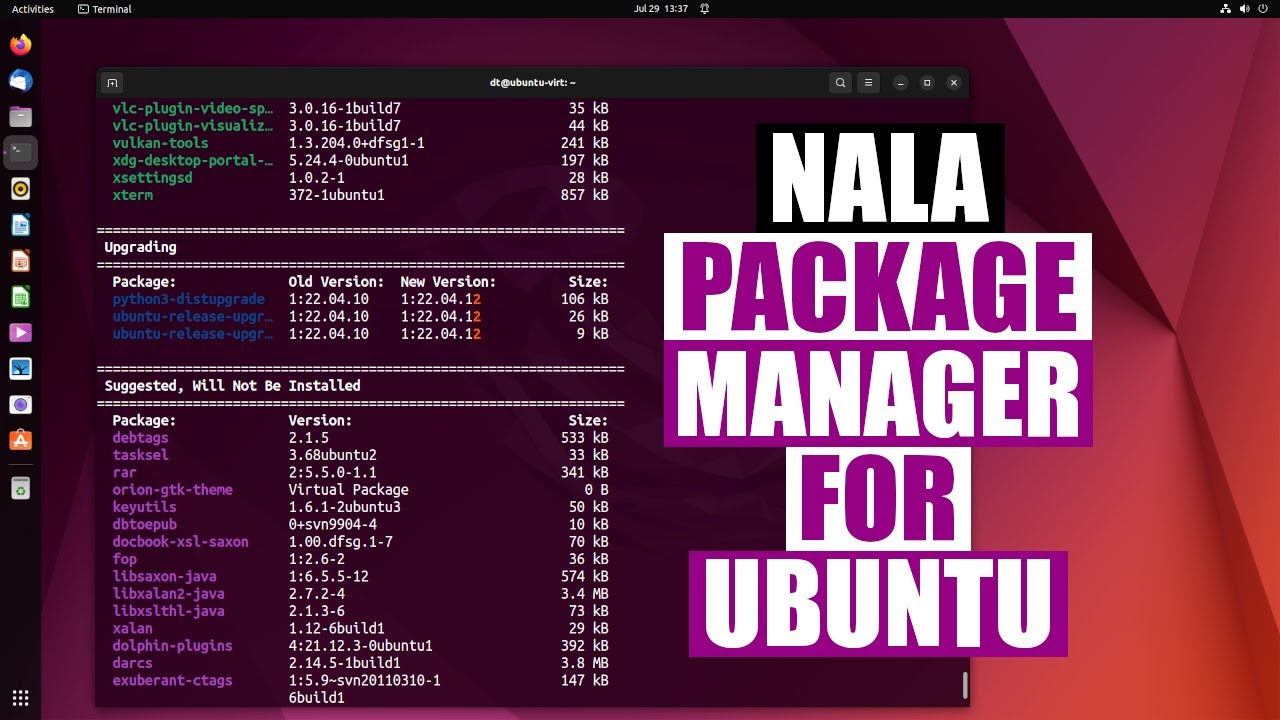The height and width of the screenshot is (720, 1280).
Task: Open the power menu in the top bar
Action: pos(1263,9)
